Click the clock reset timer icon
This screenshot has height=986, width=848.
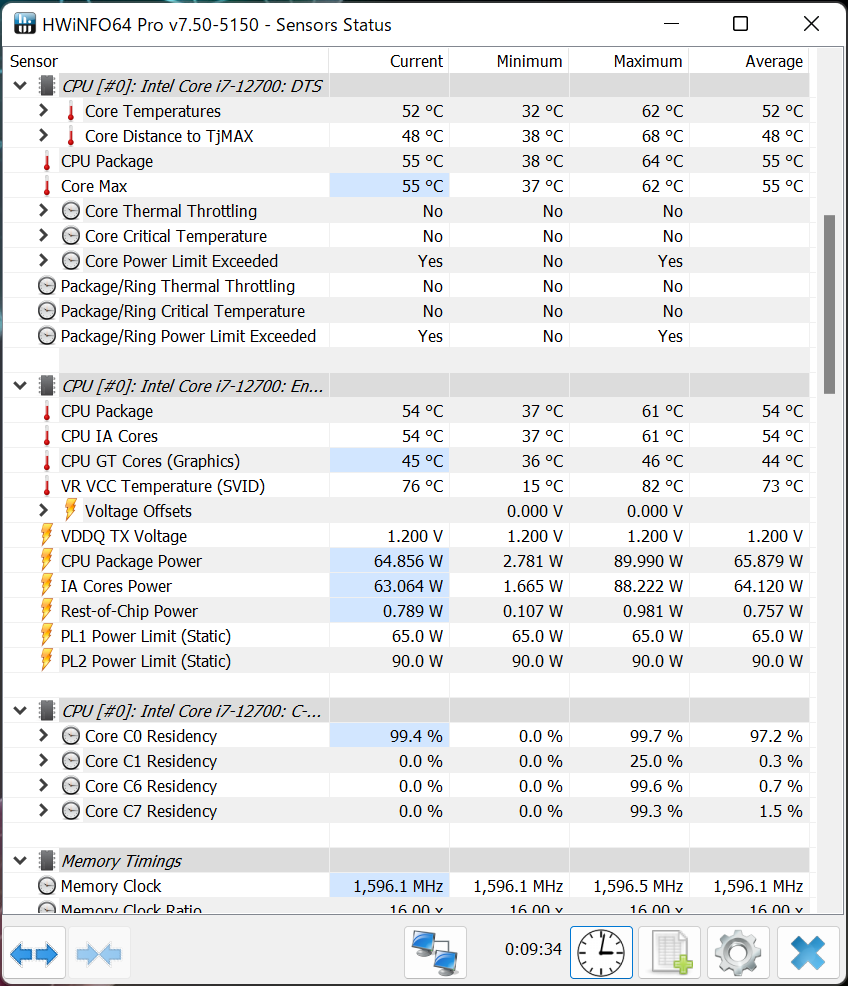(x=601, y=954)
